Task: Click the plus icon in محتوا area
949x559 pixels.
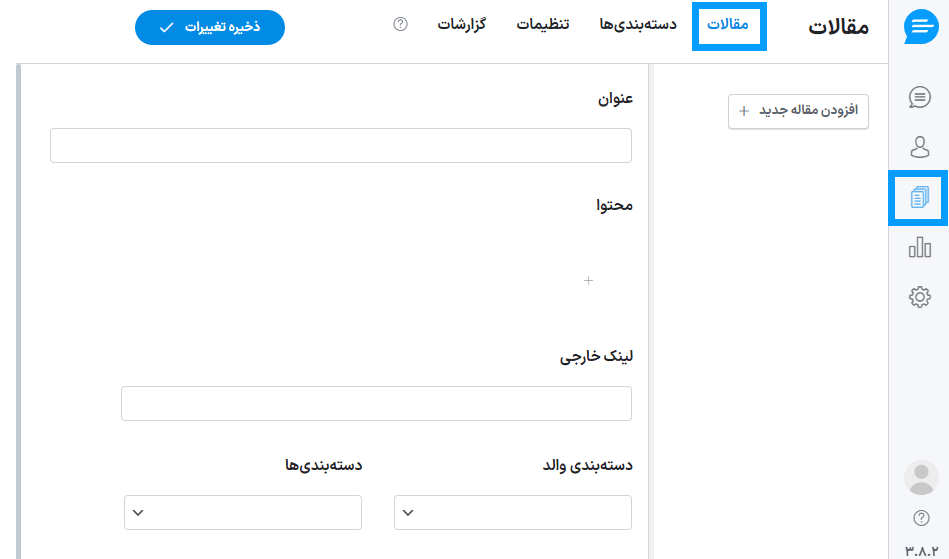Action: point(588,281)
